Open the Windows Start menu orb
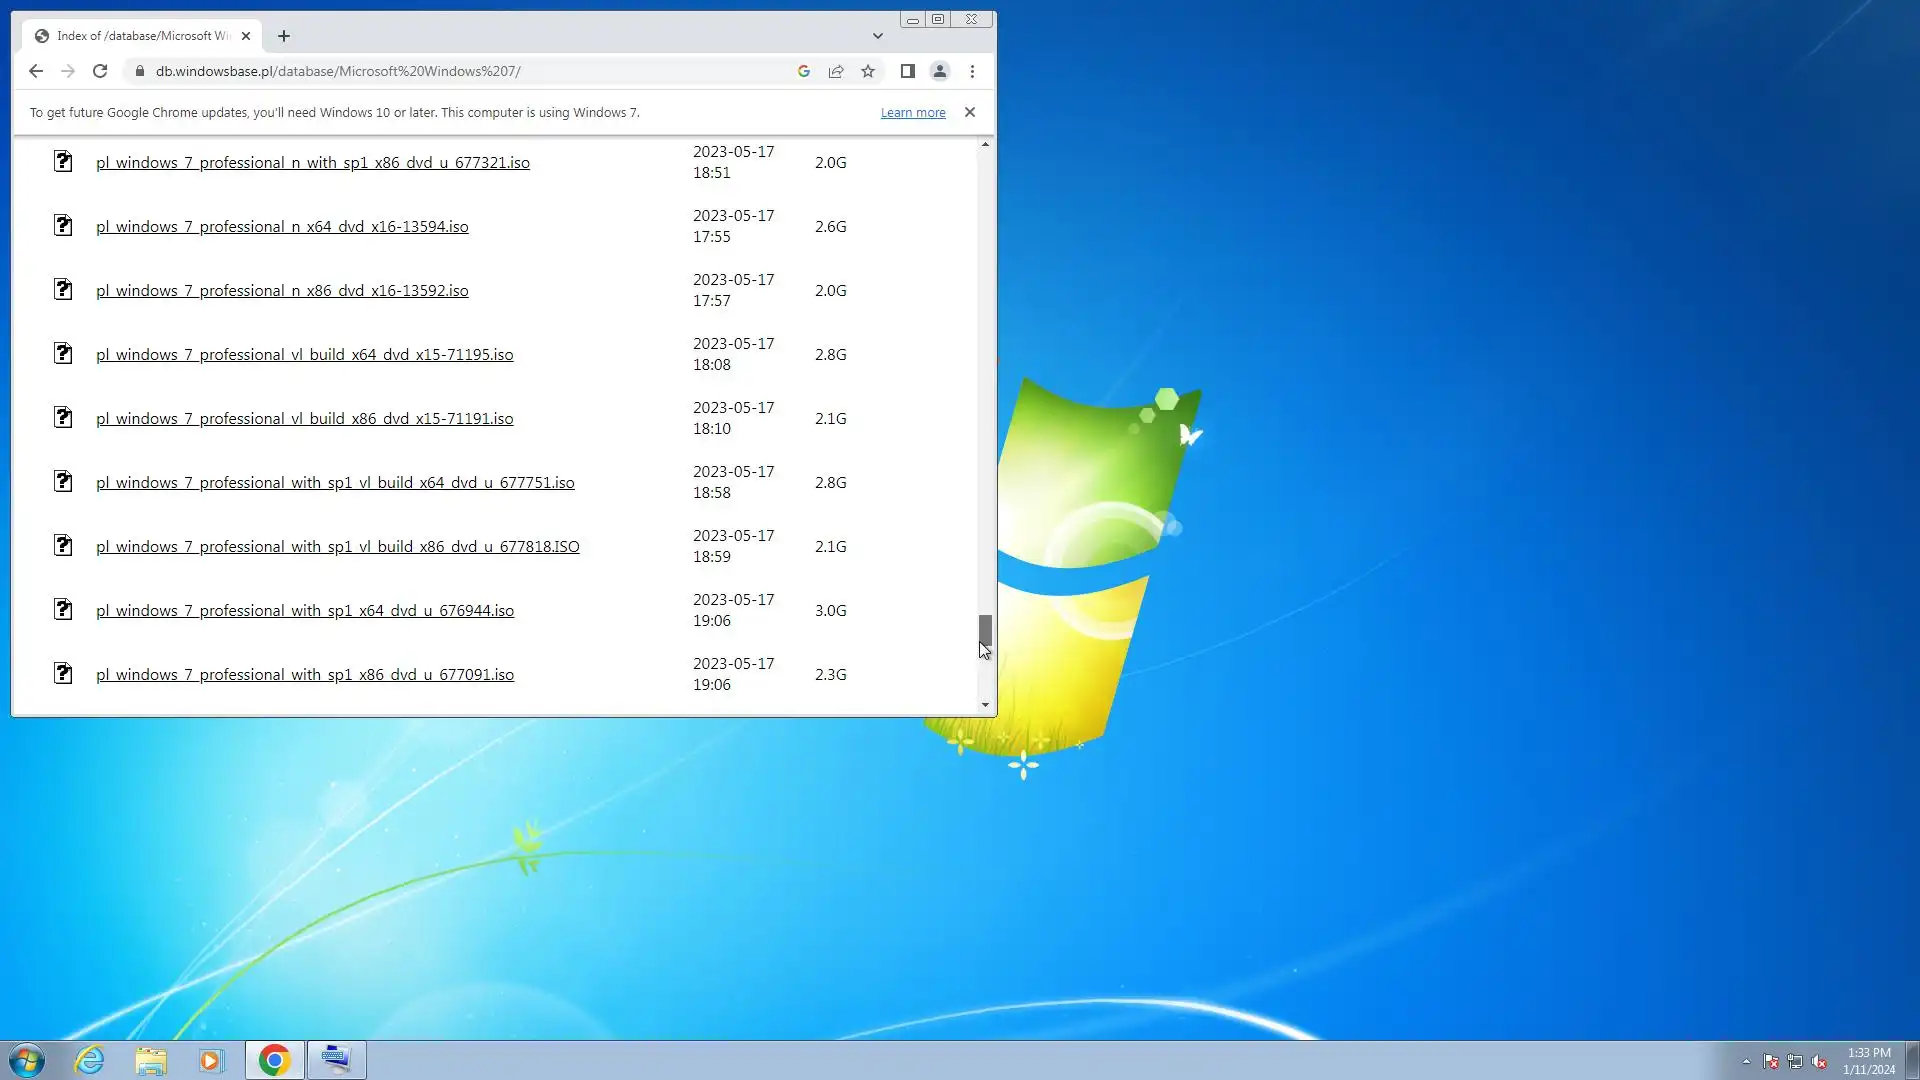The height and width of the screenshot is (1080, 1920). [27, 1060]
